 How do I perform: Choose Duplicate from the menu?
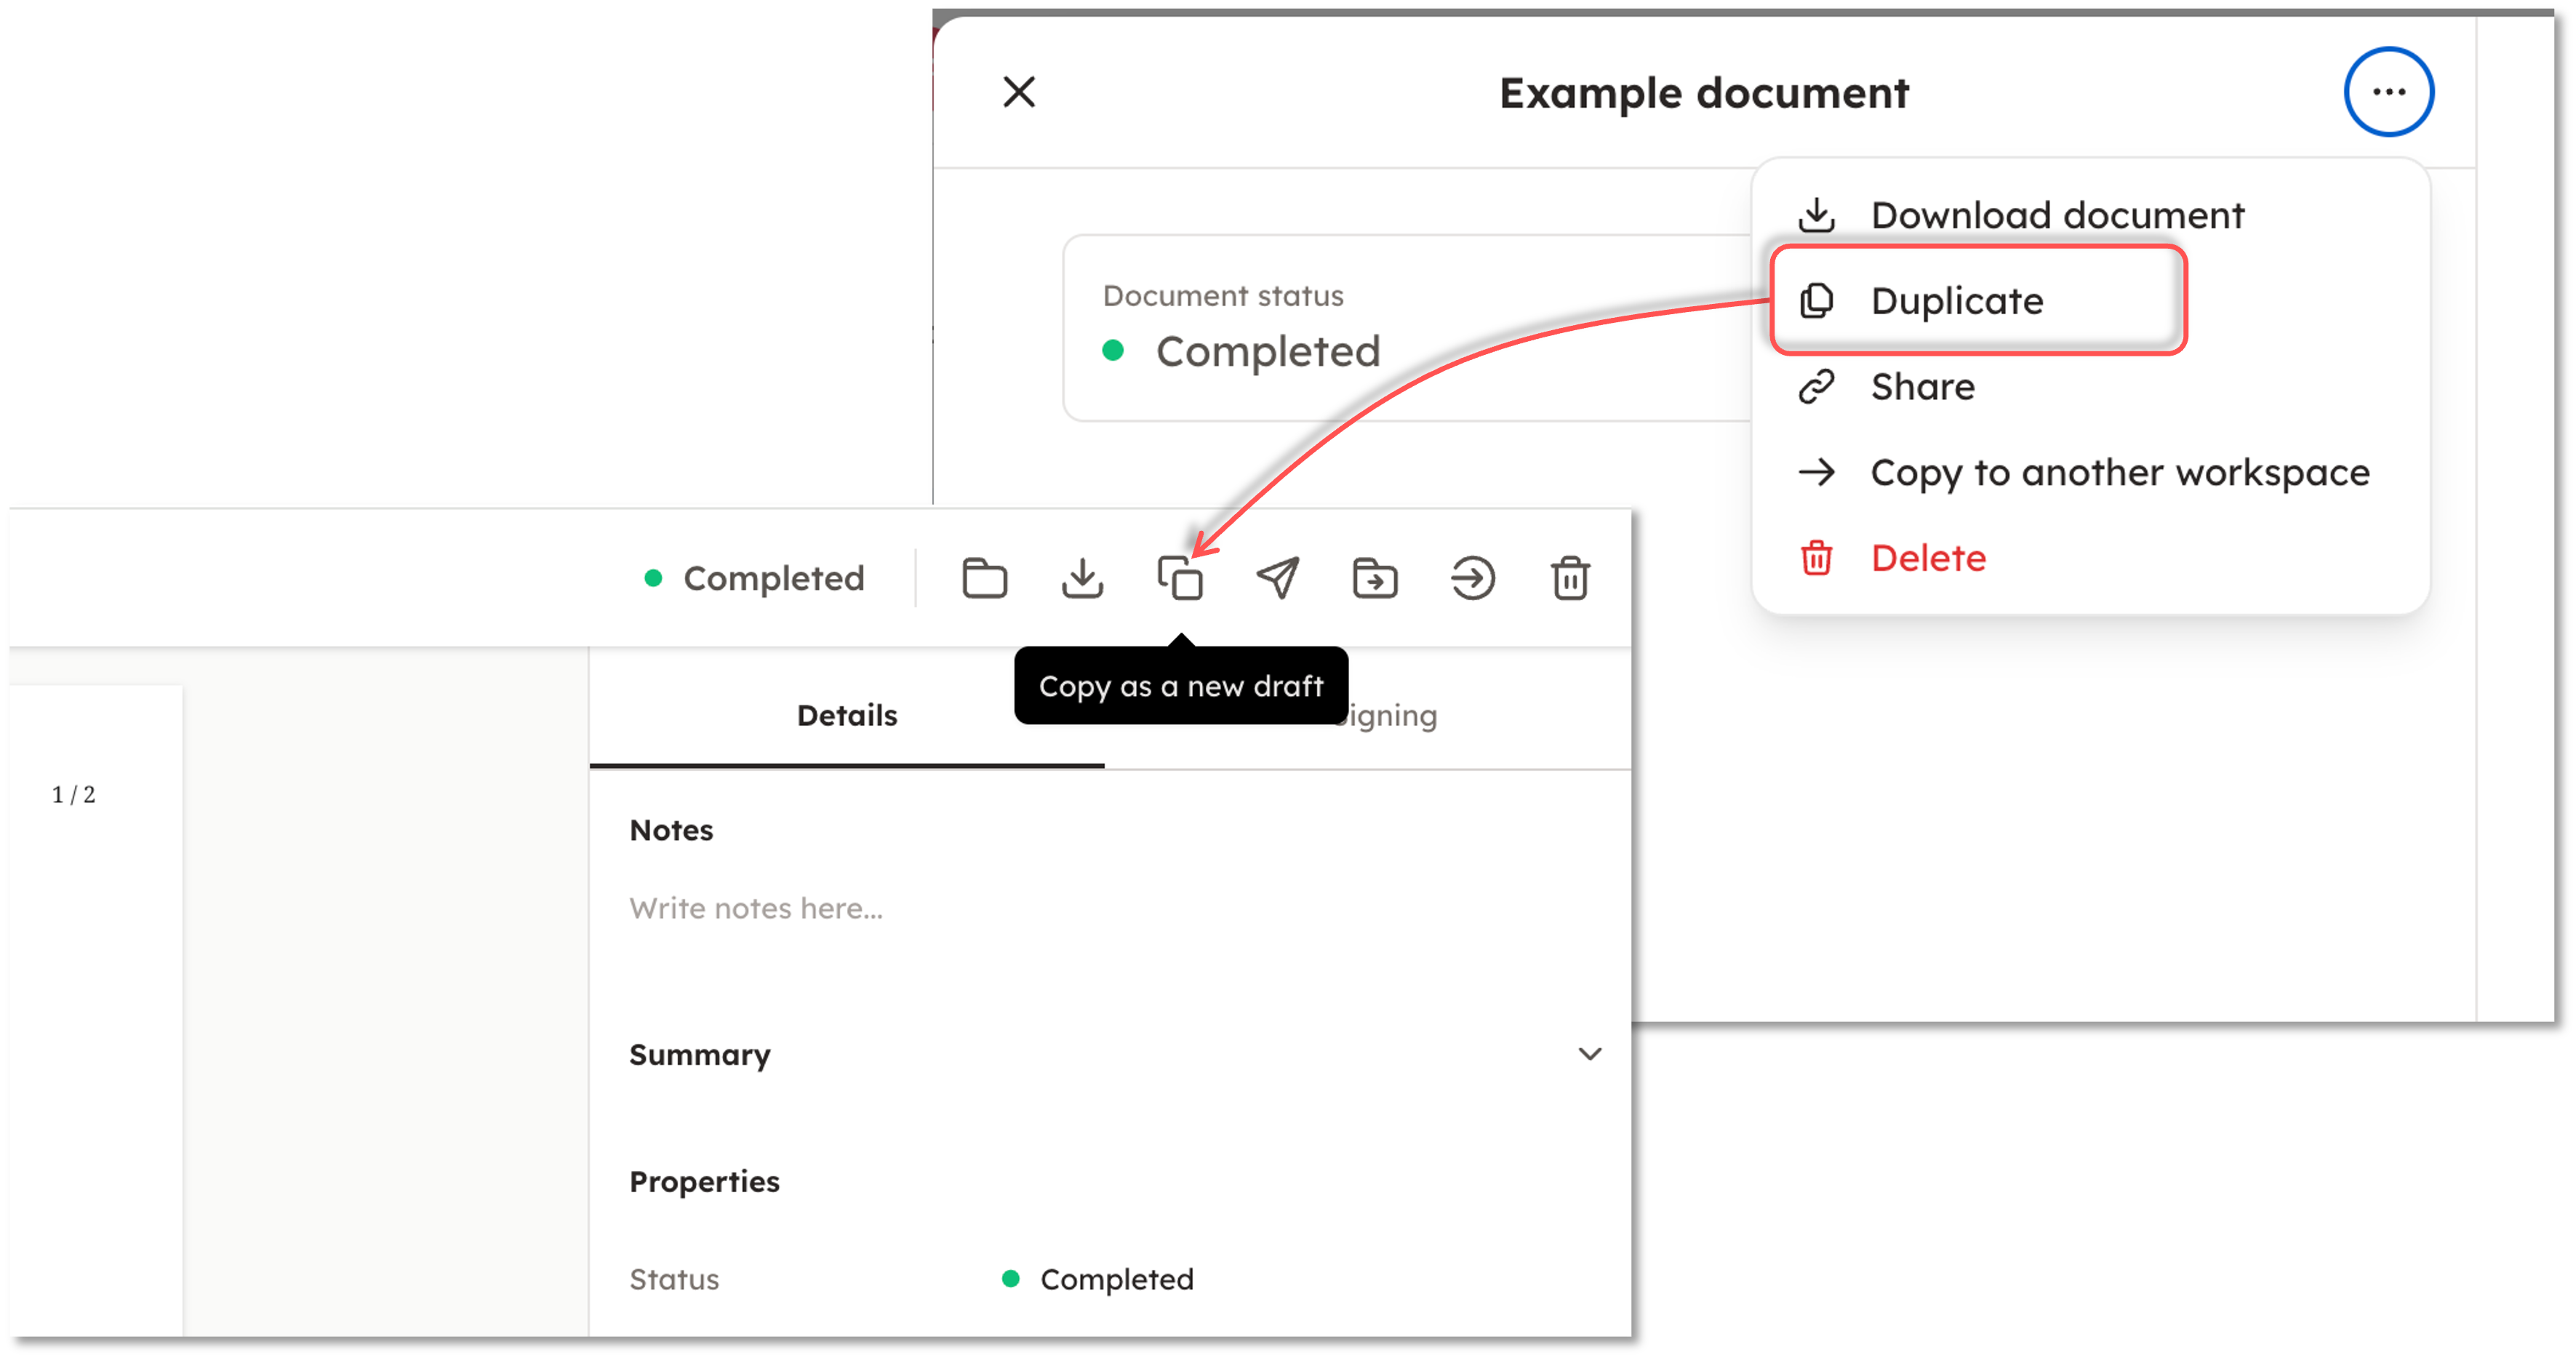[x=1956, y=301]
